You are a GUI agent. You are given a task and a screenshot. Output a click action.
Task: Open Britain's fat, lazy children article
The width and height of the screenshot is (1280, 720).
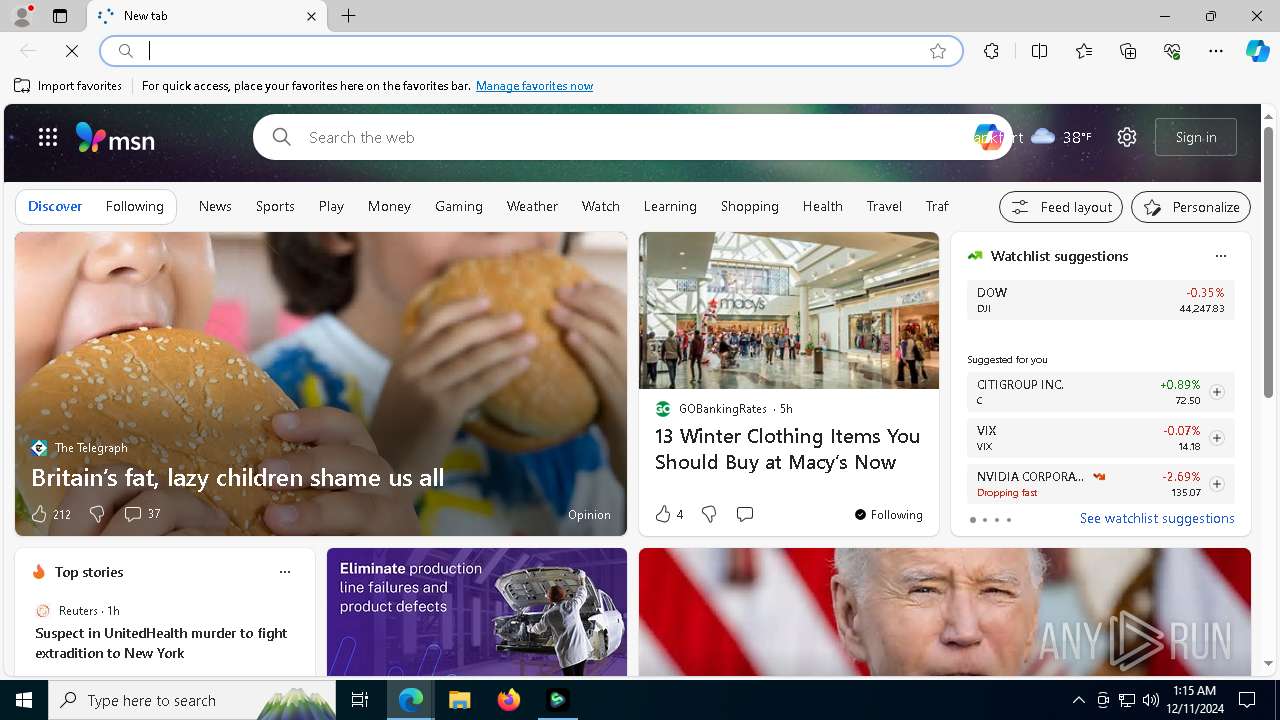(x=237, y=478)
